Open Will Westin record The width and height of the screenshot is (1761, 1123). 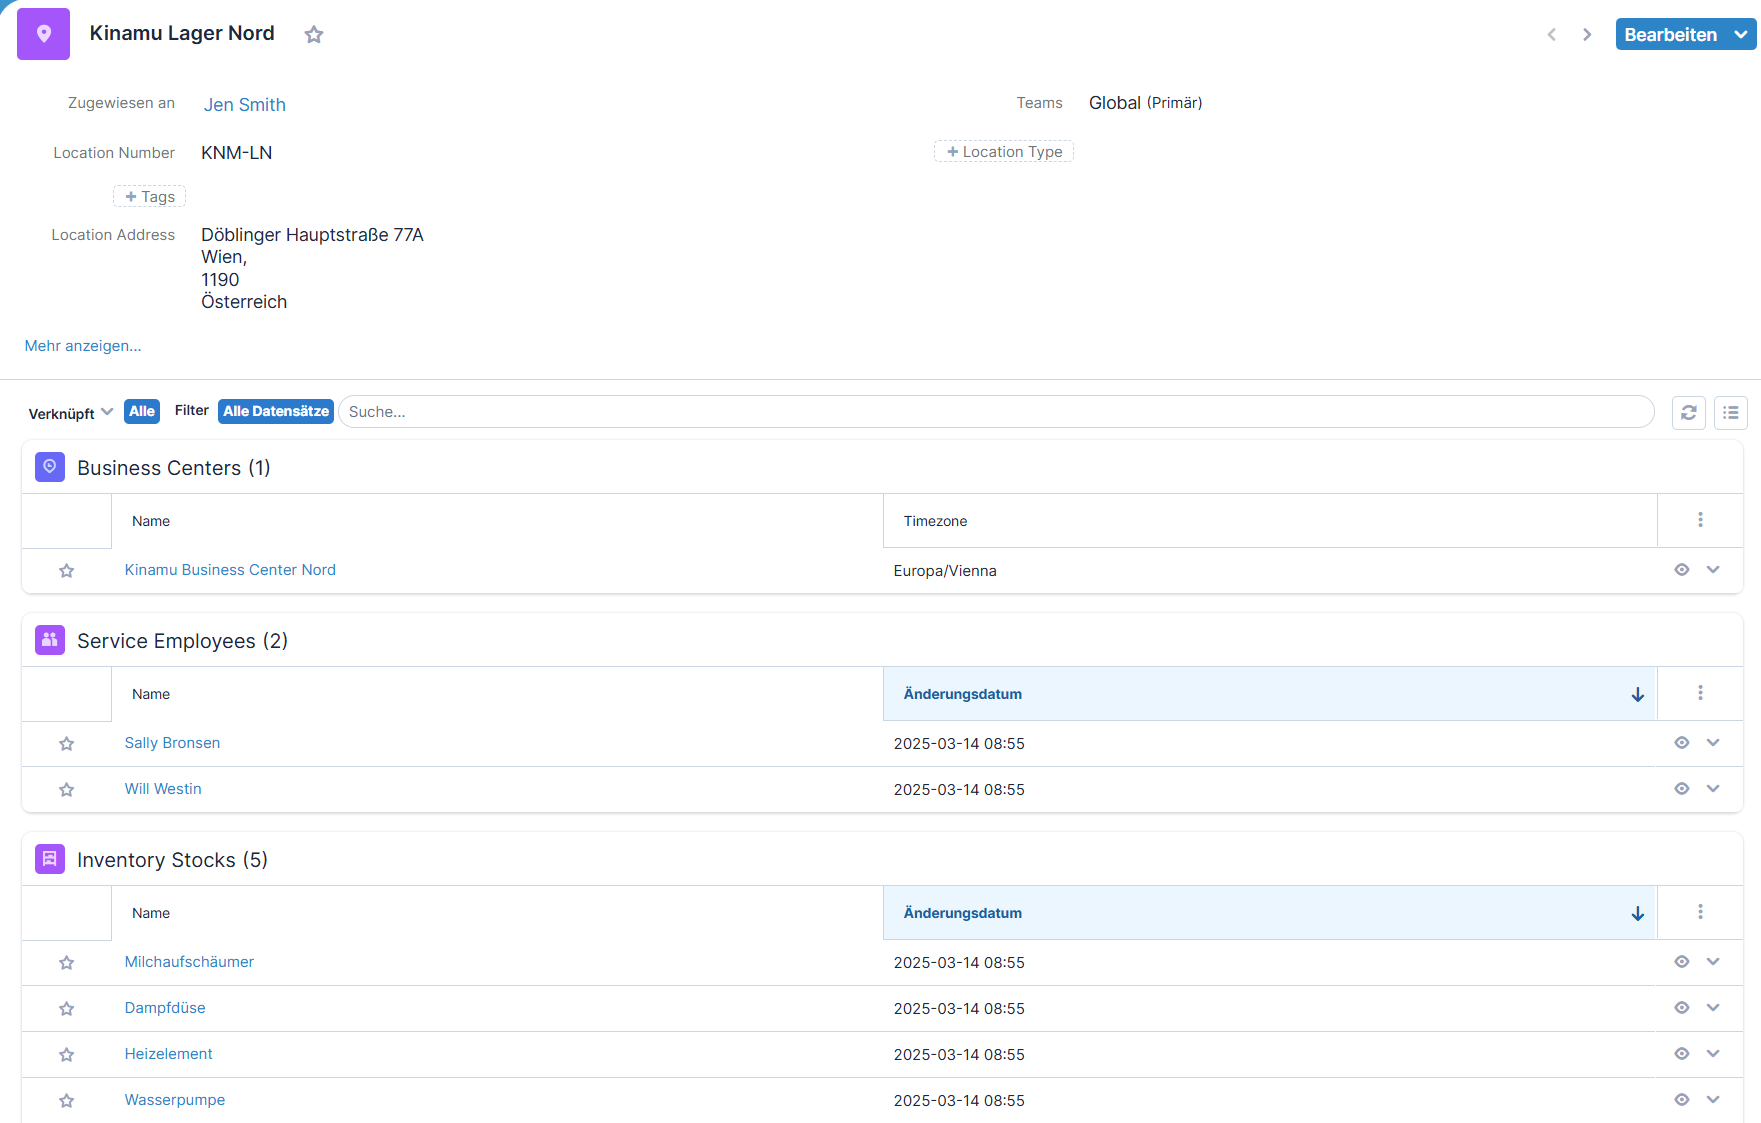tap(163, 789)
